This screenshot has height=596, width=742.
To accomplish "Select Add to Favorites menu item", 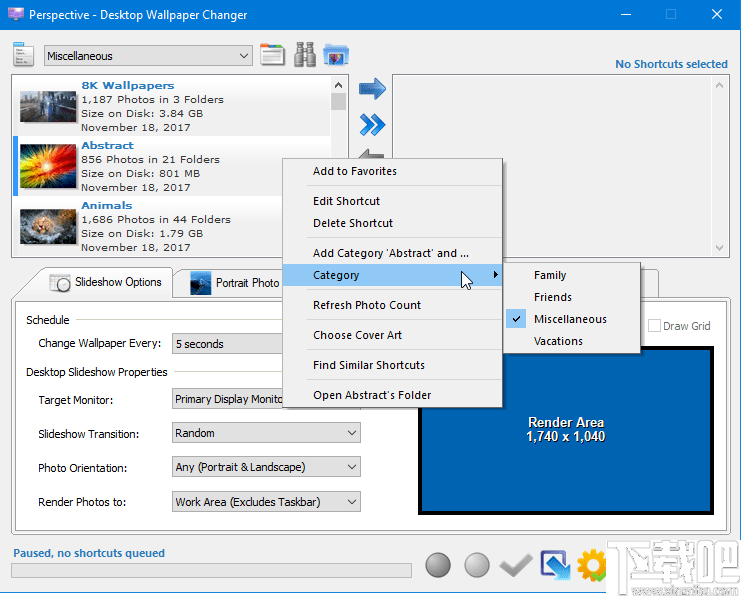I will coord(355,171).
